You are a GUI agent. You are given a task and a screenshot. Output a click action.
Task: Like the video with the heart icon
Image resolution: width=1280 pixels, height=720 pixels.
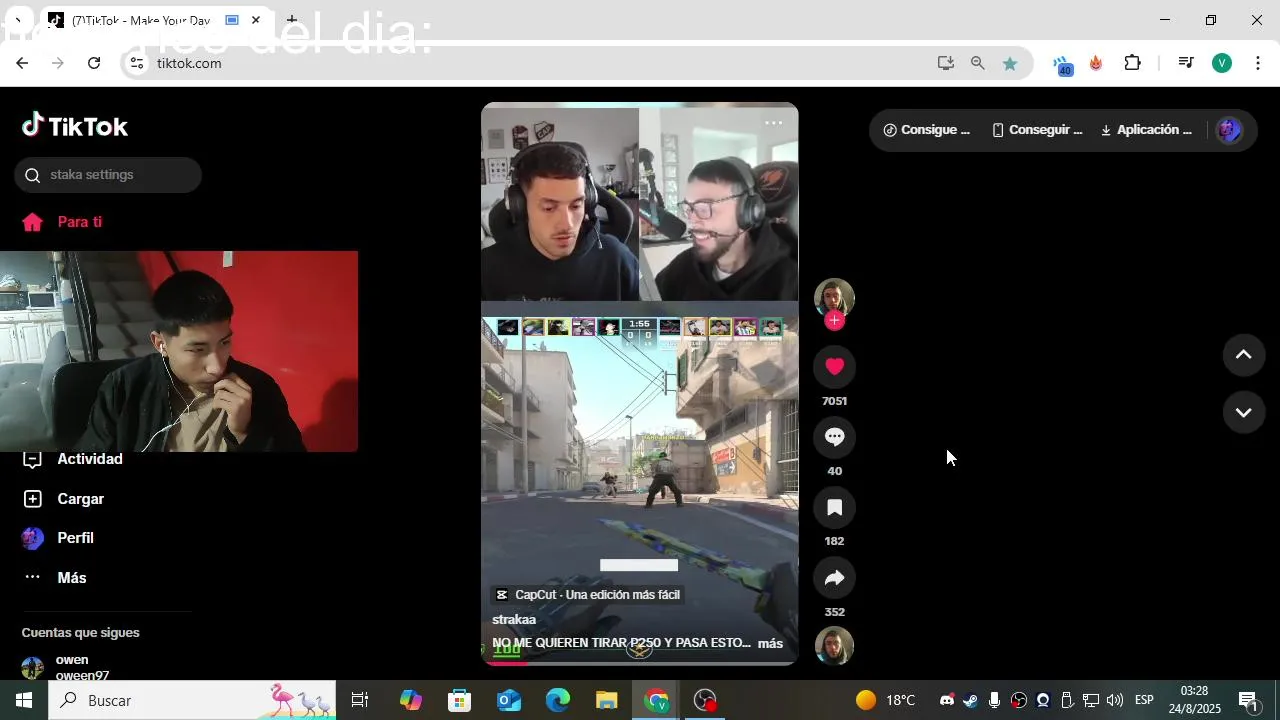[x=834, y=366]
